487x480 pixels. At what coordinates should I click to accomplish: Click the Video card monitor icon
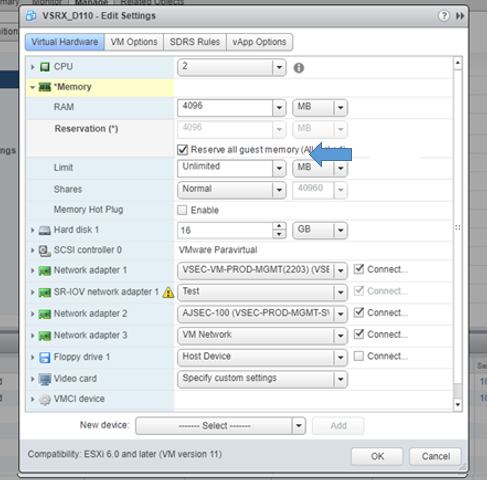[45, 379]
